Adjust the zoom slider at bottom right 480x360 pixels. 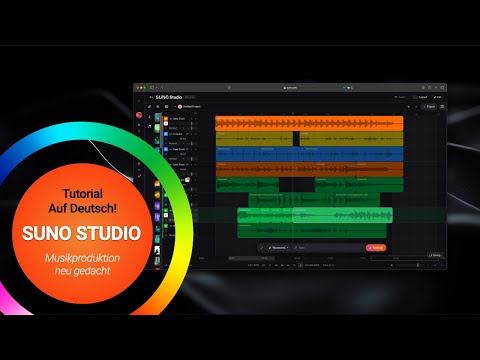click(418, 265)
